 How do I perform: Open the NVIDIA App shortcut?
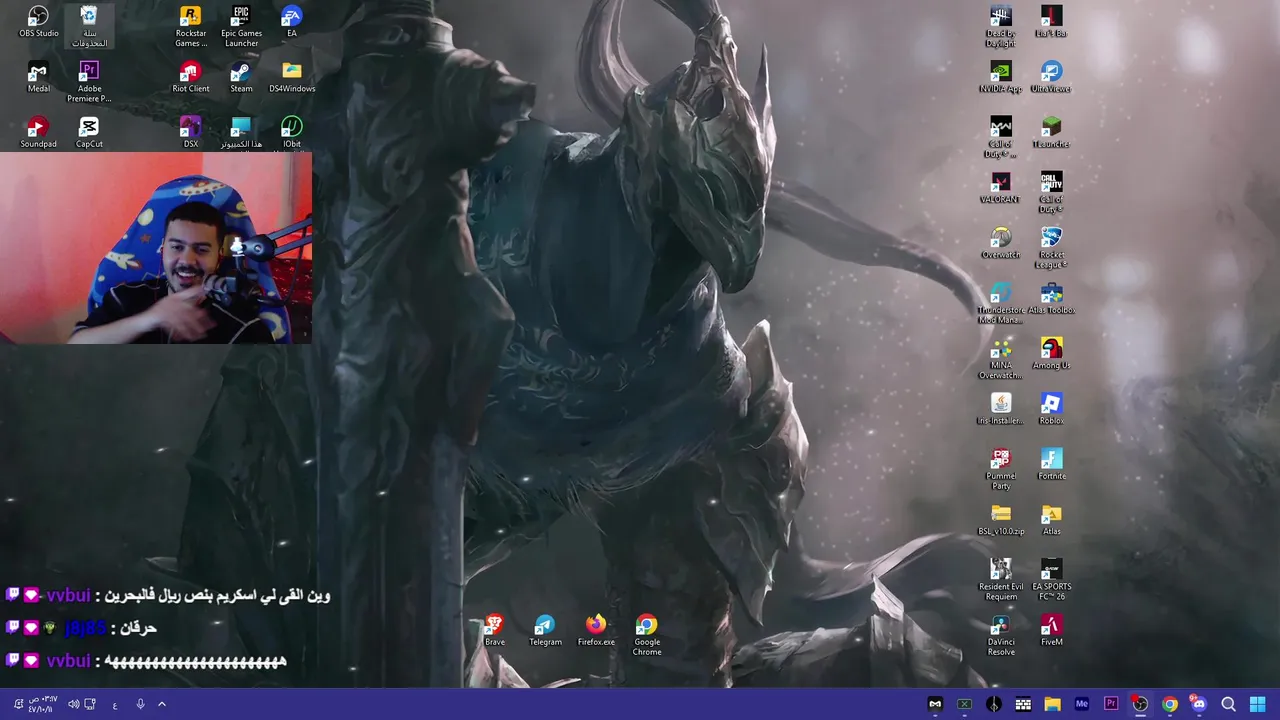(x=1000, y=77)
